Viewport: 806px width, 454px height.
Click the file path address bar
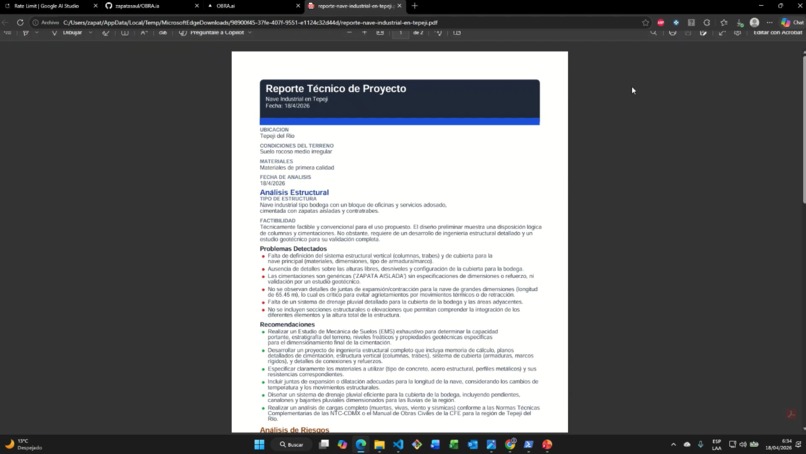pyautogui.click(x=339, y=23)
